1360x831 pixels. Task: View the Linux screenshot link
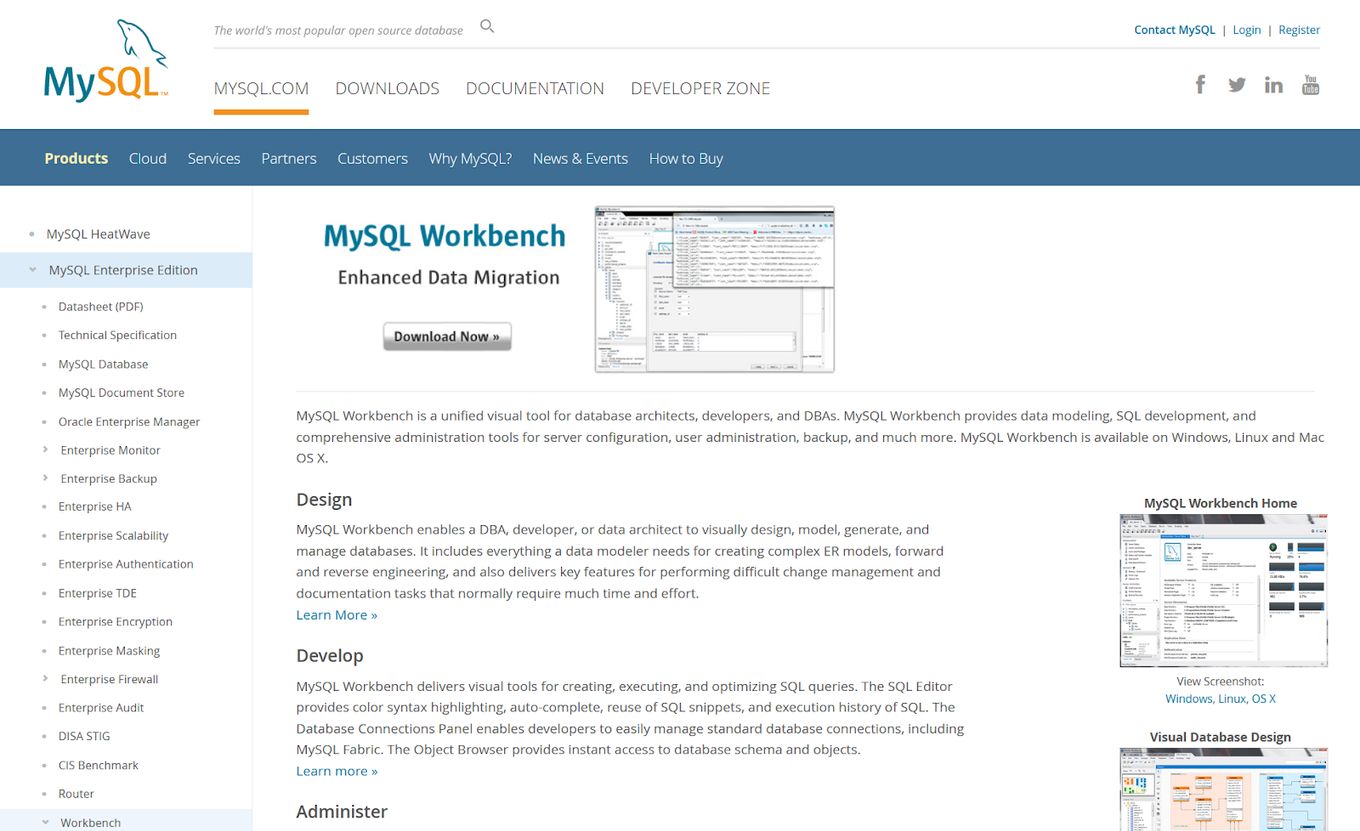coord(1231,699)
